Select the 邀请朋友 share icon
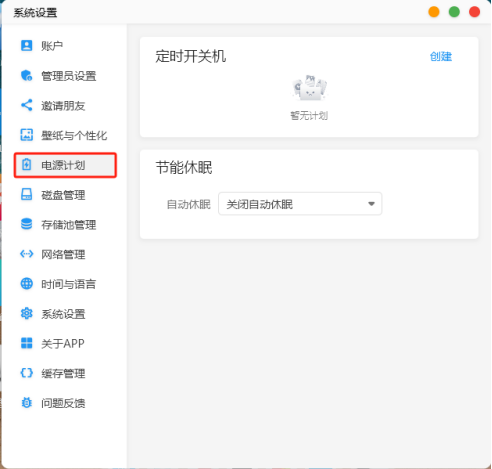Screen dimensions: 492x469 click(27, 105)
